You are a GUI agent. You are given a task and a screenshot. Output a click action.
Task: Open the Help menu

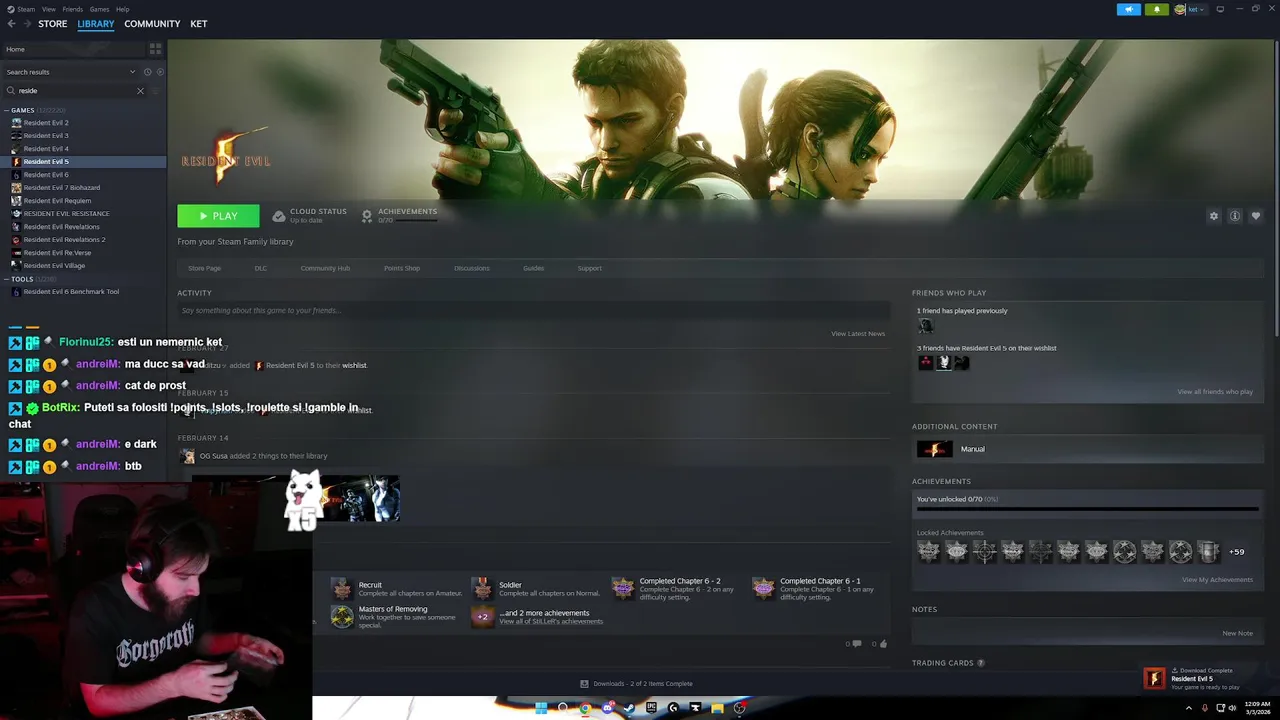click(122, 9)
